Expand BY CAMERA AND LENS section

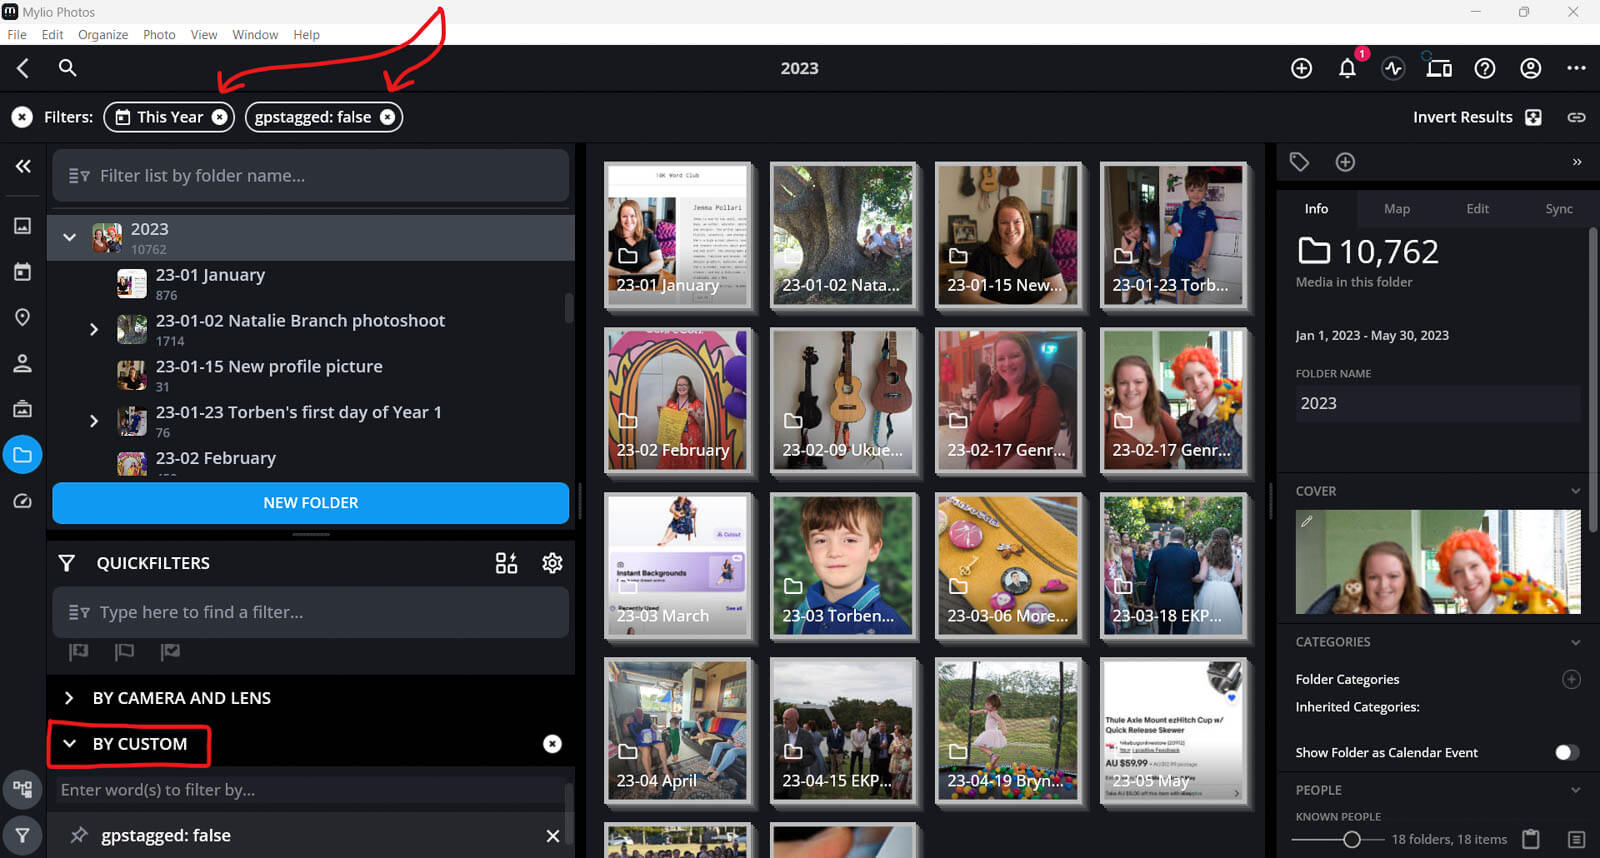[69, 698]
